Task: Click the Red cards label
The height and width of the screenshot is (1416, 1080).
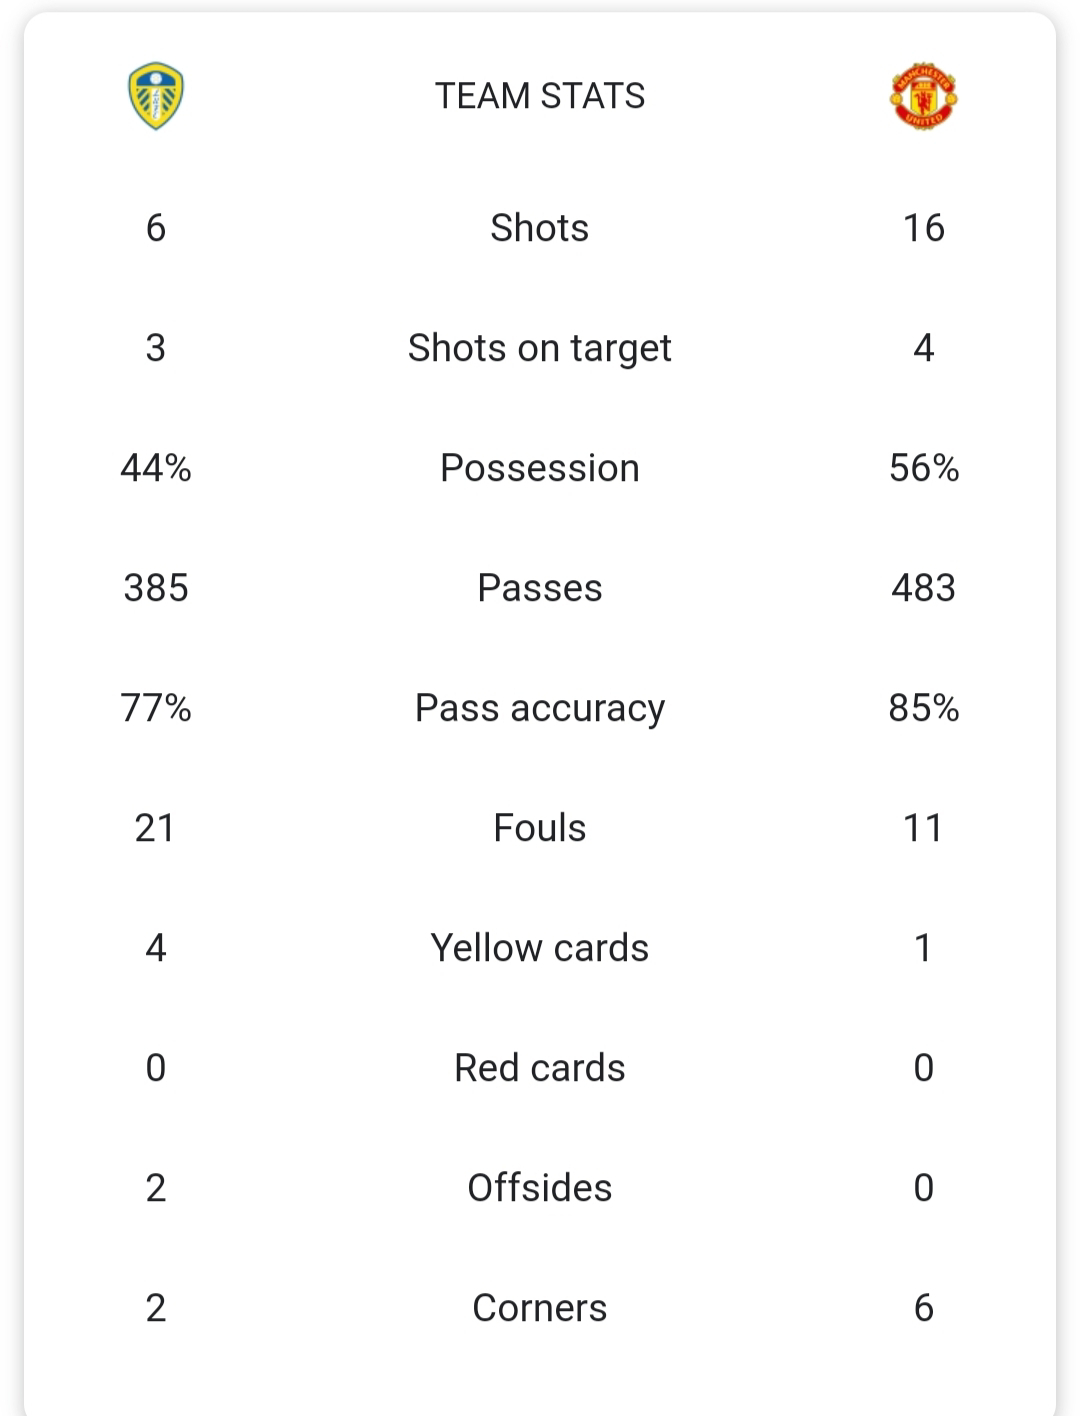Action: click(x=540, y=1068)
